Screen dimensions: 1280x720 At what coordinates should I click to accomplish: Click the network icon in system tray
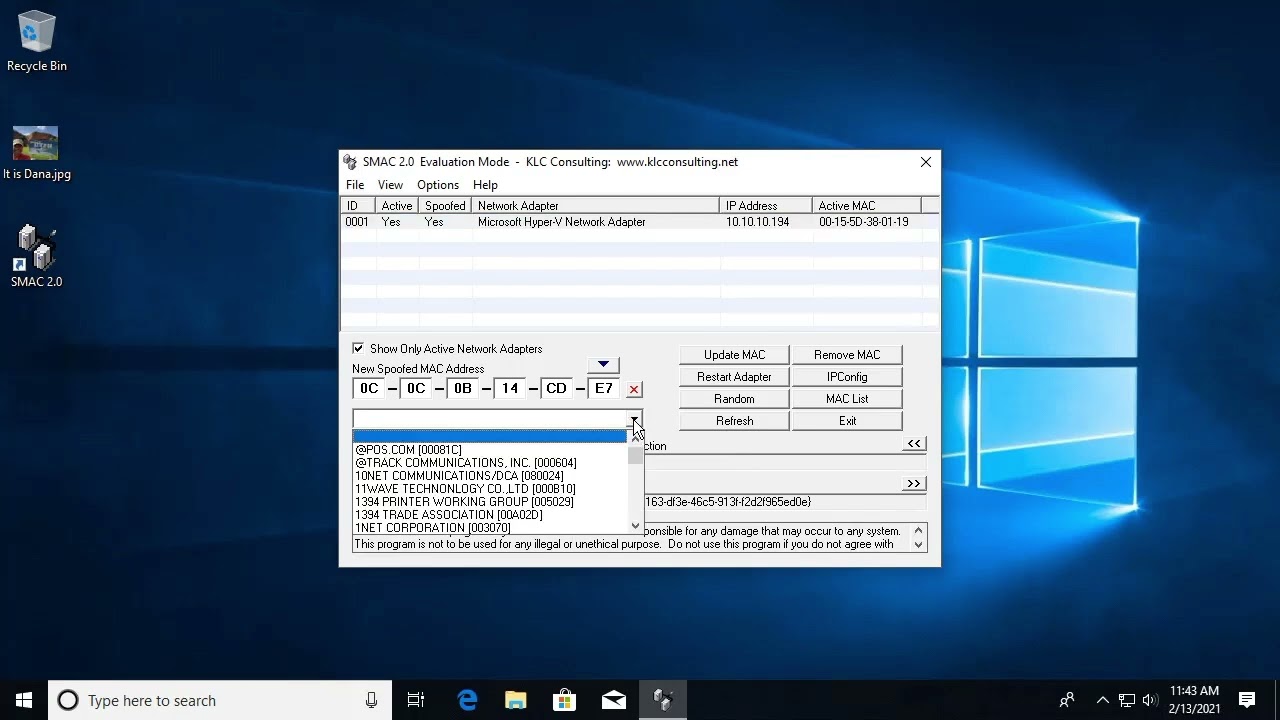1127,700
